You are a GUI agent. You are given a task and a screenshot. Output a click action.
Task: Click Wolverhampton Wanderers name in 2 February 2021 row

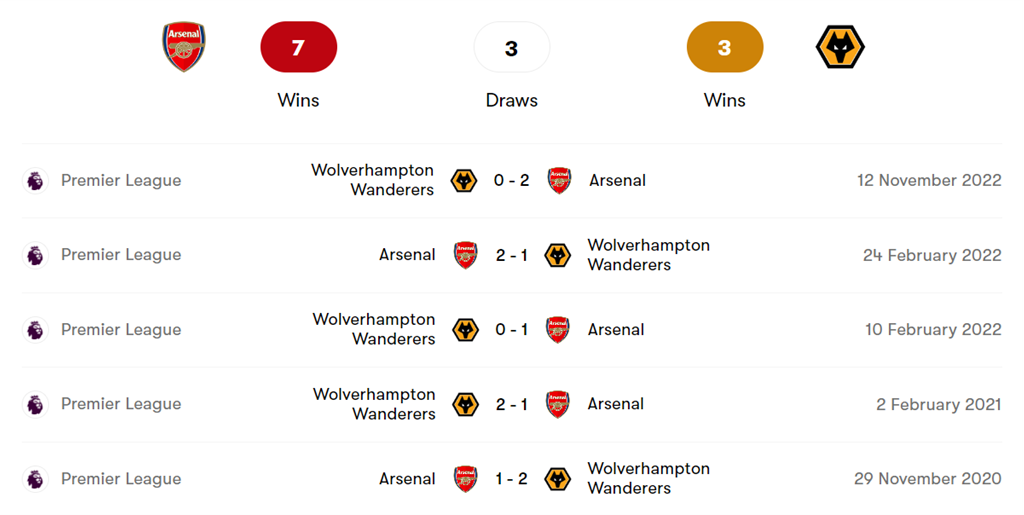coord(374,404)
